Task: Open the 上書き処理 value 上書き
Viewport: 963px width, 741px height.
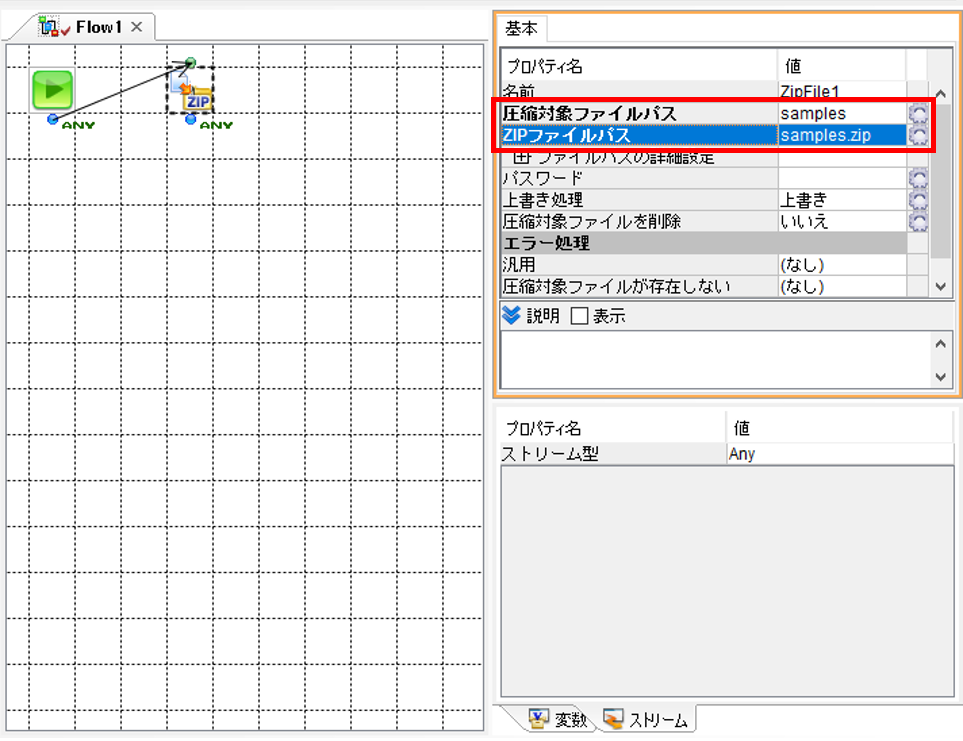Action: 842,200
